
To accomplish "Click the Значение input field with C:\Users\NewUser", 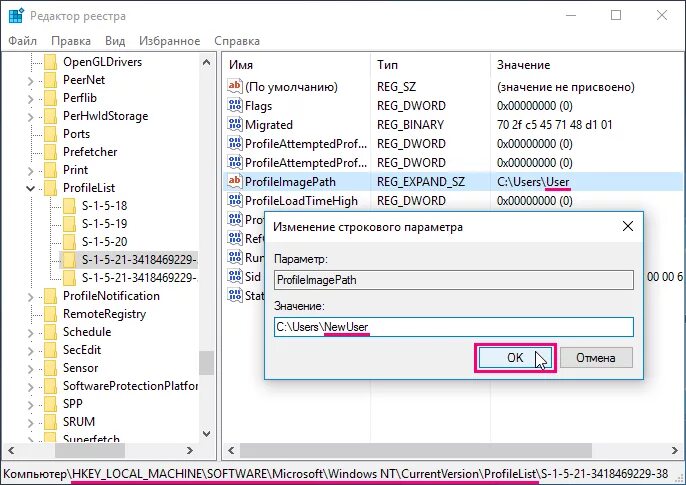I will pos(454,327).
